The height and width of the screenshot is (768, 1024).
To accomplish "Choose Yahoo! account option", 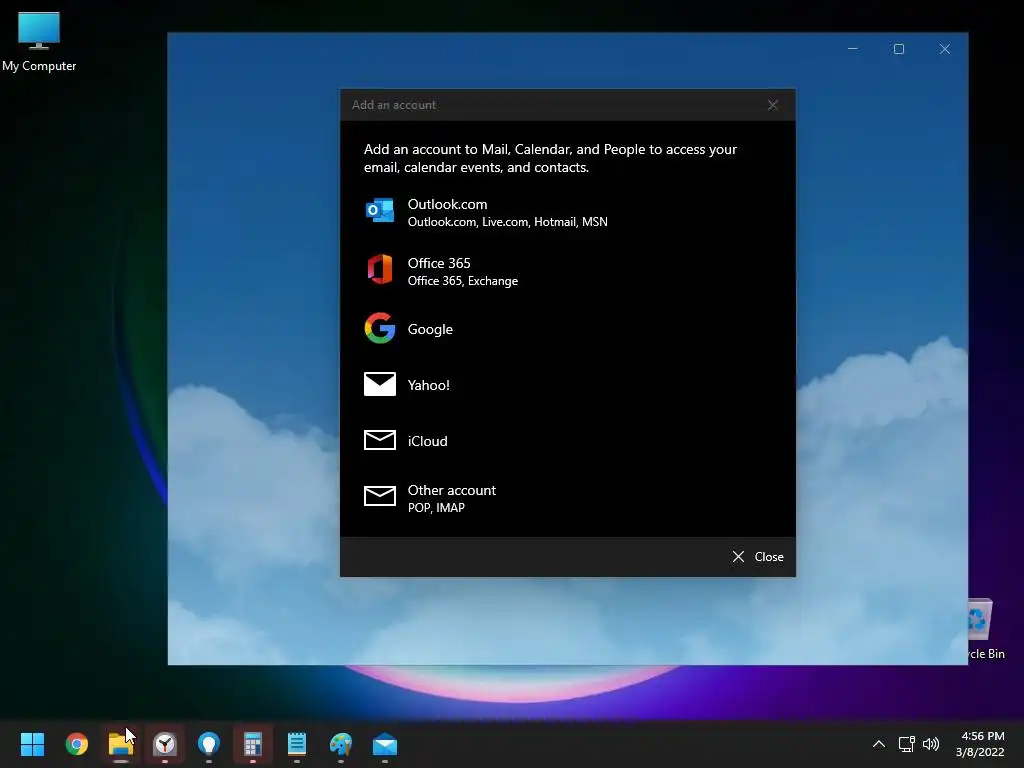I will point(568,385).
